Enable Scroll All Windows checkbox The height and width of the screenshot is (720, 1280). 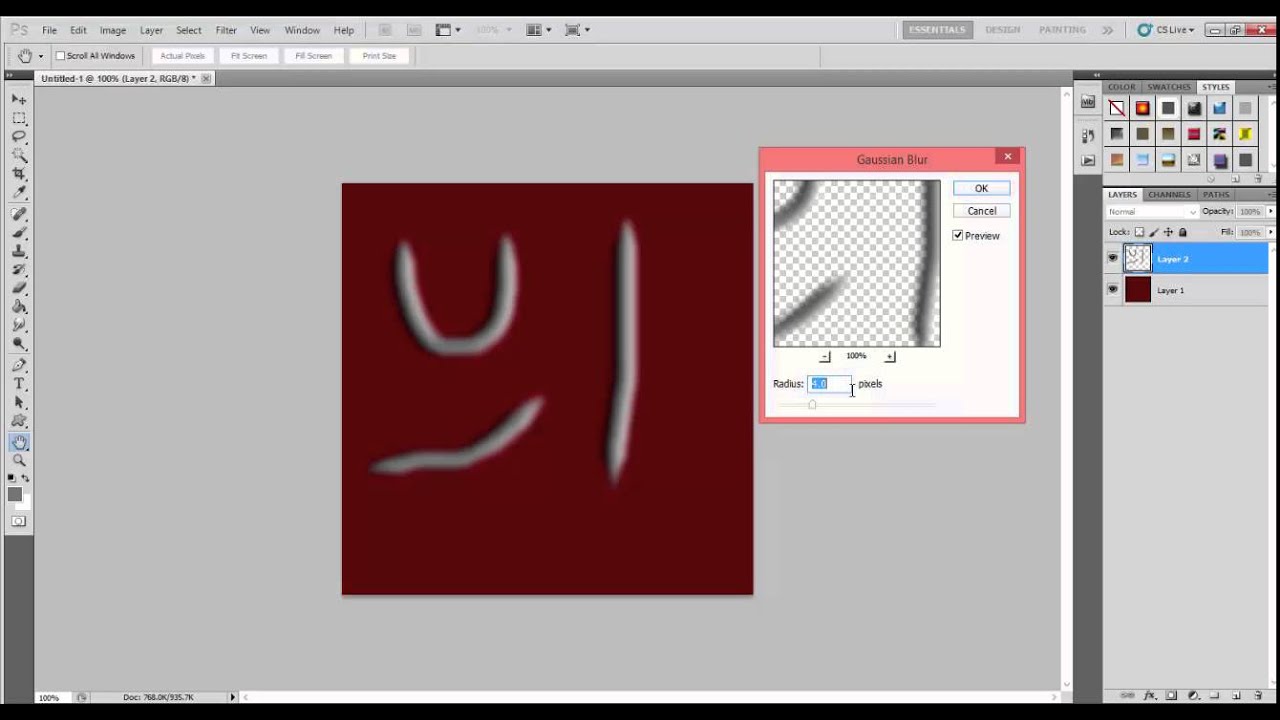tap(60, 56)
